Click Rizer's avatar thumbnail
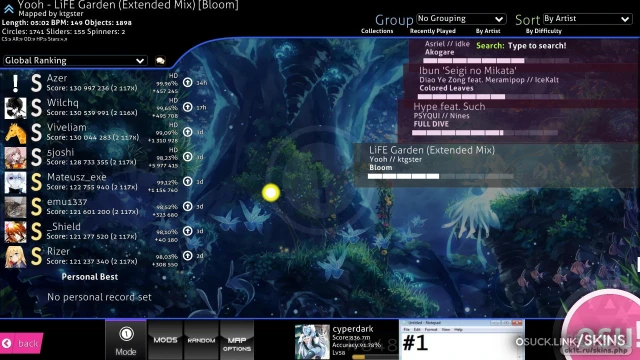This screenshot has width=640, height=360. click(15, 257)
